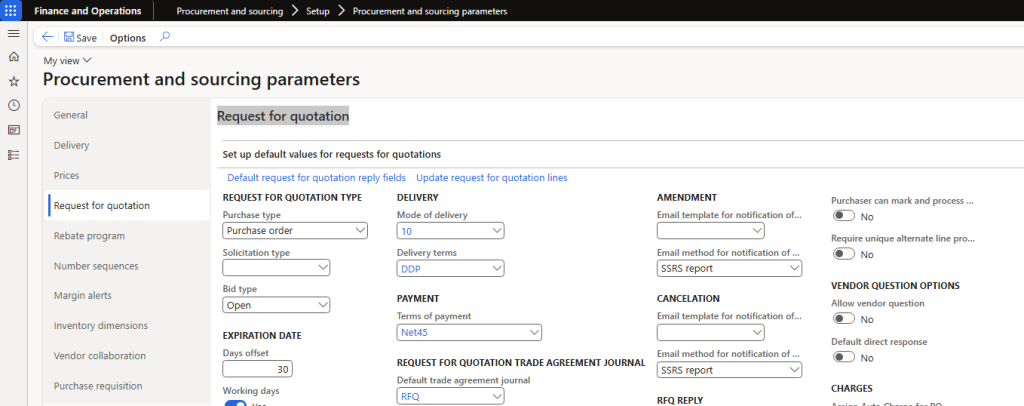Open the Delivery terms dropdown
Image resolution: width=1024 pixels, height=406 pixels.
tap(450, 268)
